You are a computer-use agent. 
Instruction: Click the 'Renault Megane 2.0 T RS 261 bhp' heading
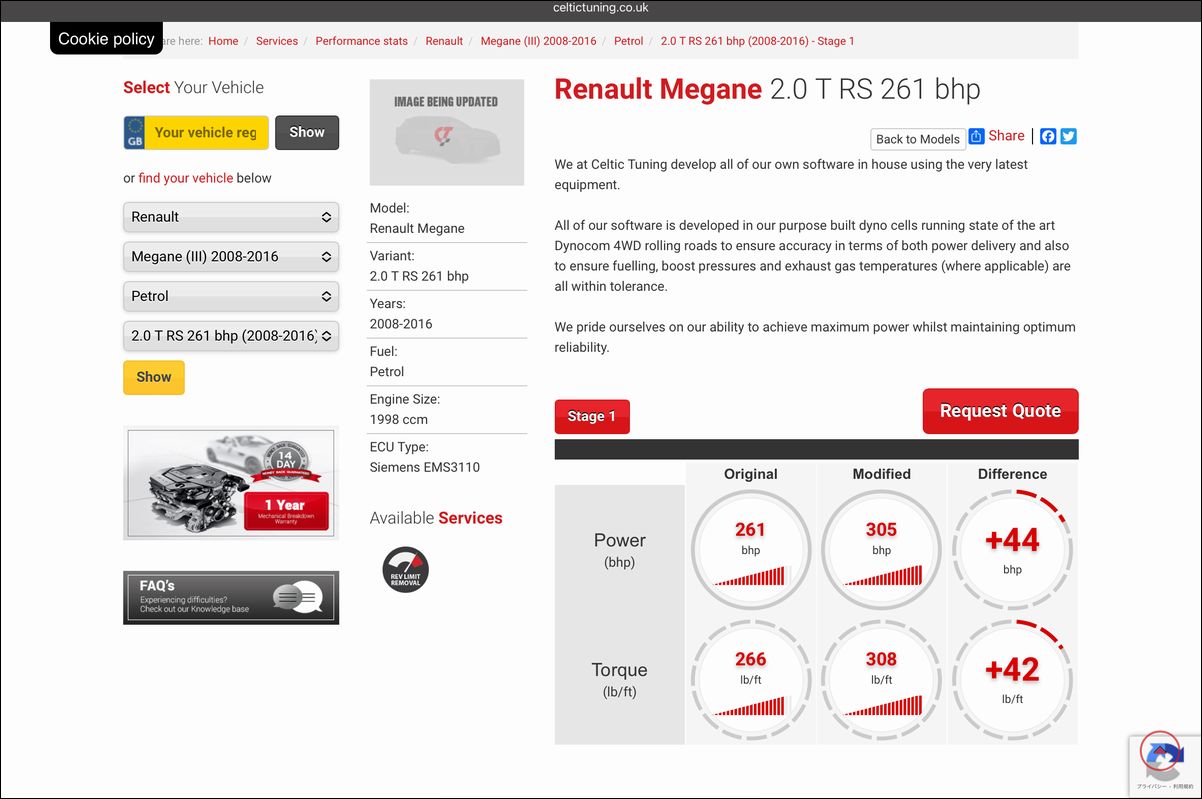point(767,89)
